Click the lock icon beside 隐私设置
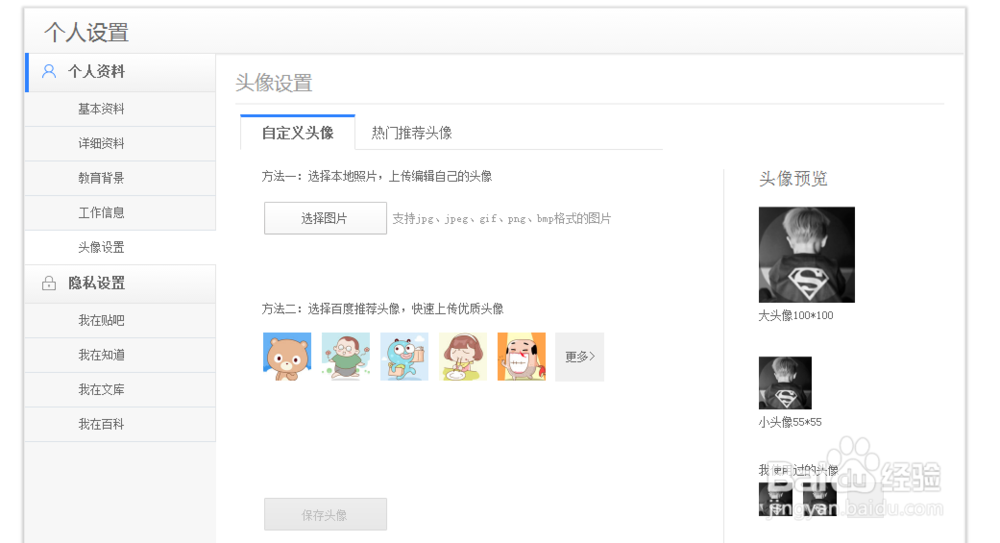 [x=48, y=283]
